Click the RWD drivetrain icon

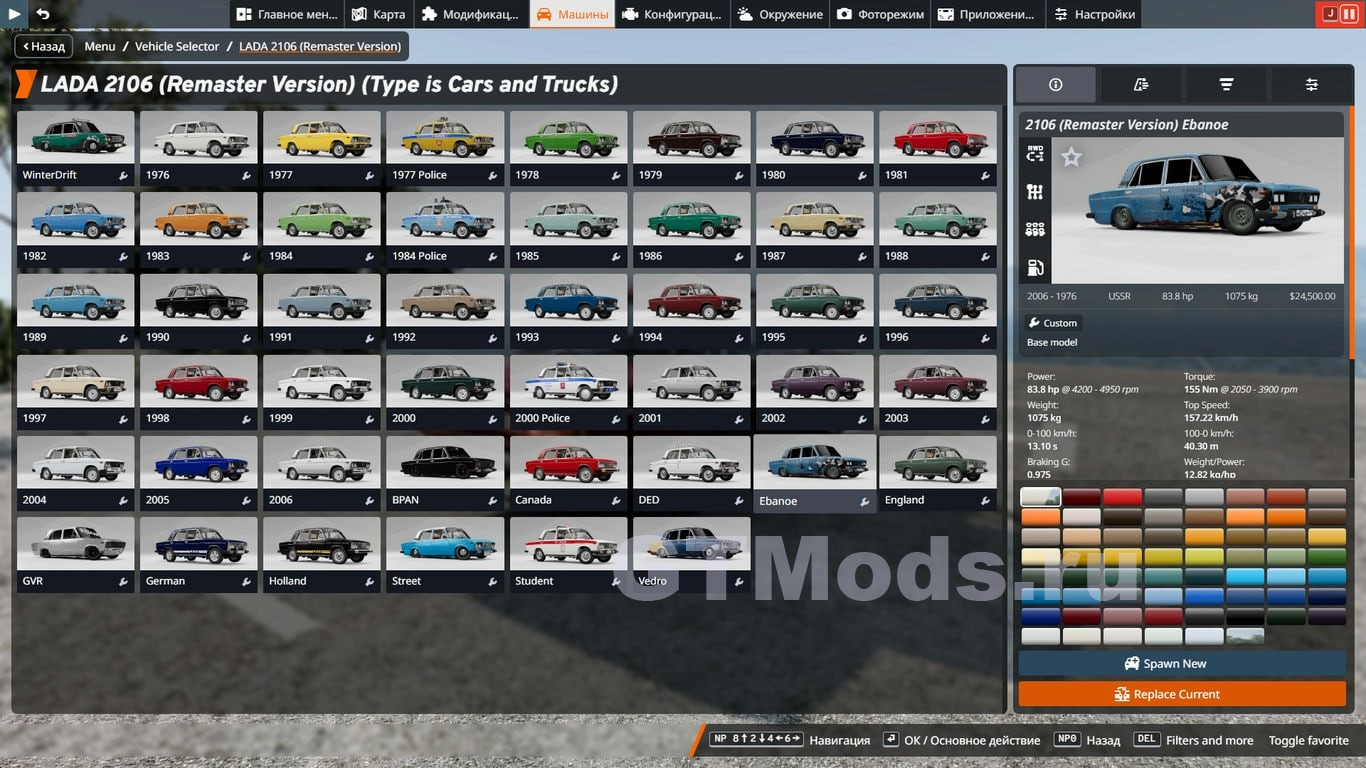[1035, 154]
